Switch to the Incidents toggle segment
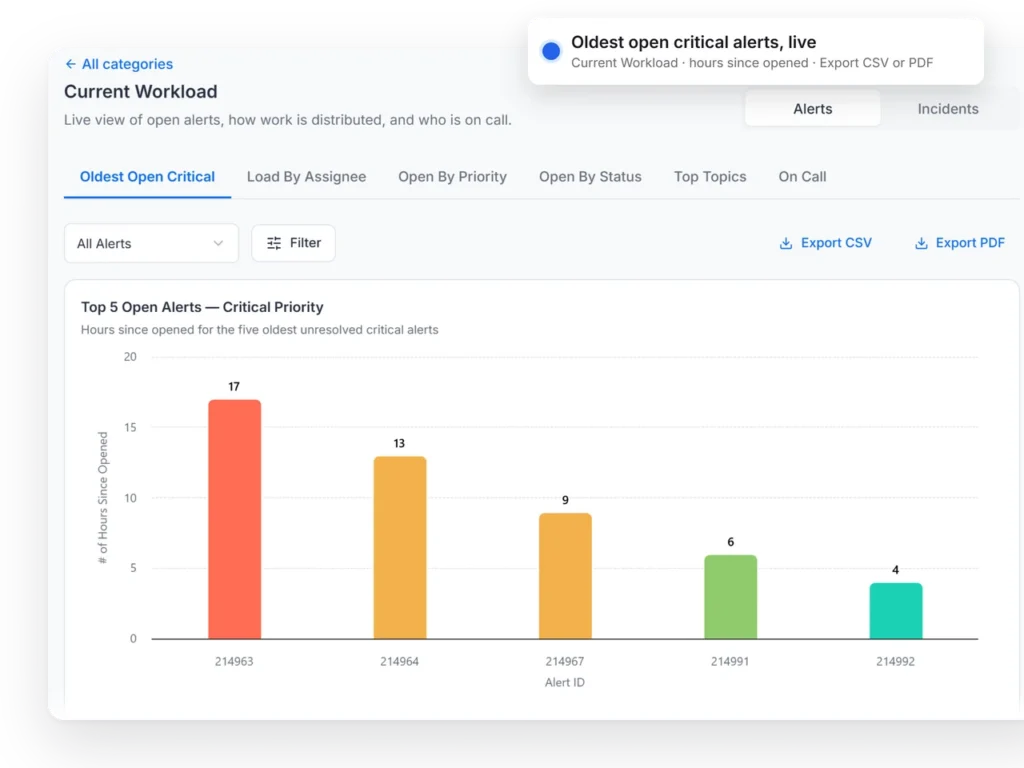This screenshot has height=768, width=1024. click(x=948, y=109)
